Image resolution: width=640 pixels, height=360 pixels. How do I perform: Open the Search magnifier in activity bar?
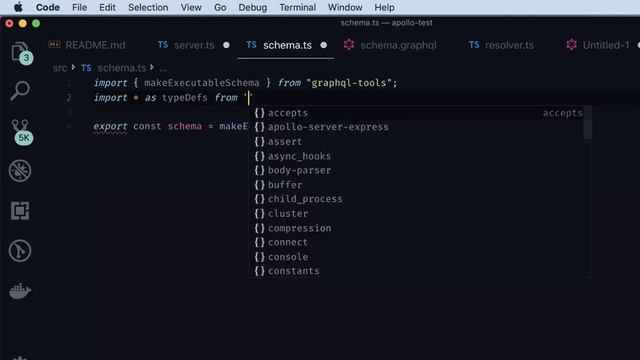click(20, 90)
